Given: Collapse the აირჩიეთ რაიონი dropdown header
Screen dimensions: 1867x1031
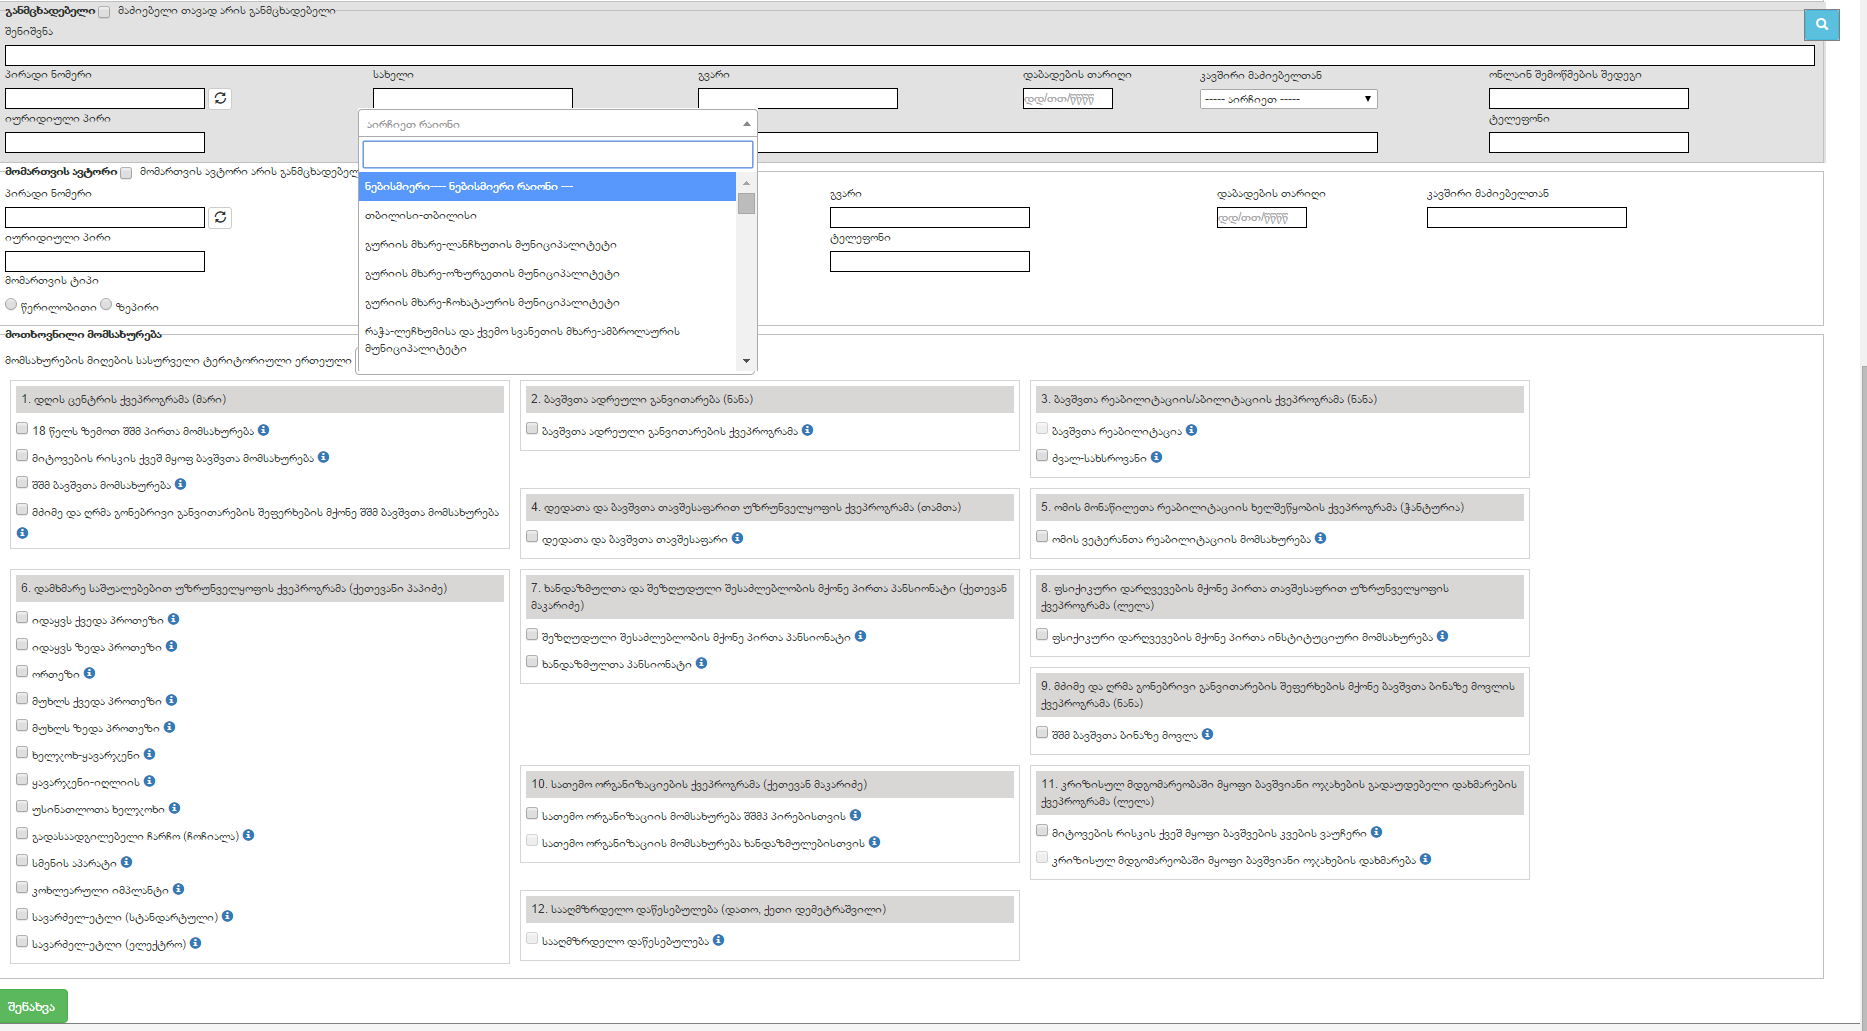Looking at the screenshot, I should click(x=557, y=124).
